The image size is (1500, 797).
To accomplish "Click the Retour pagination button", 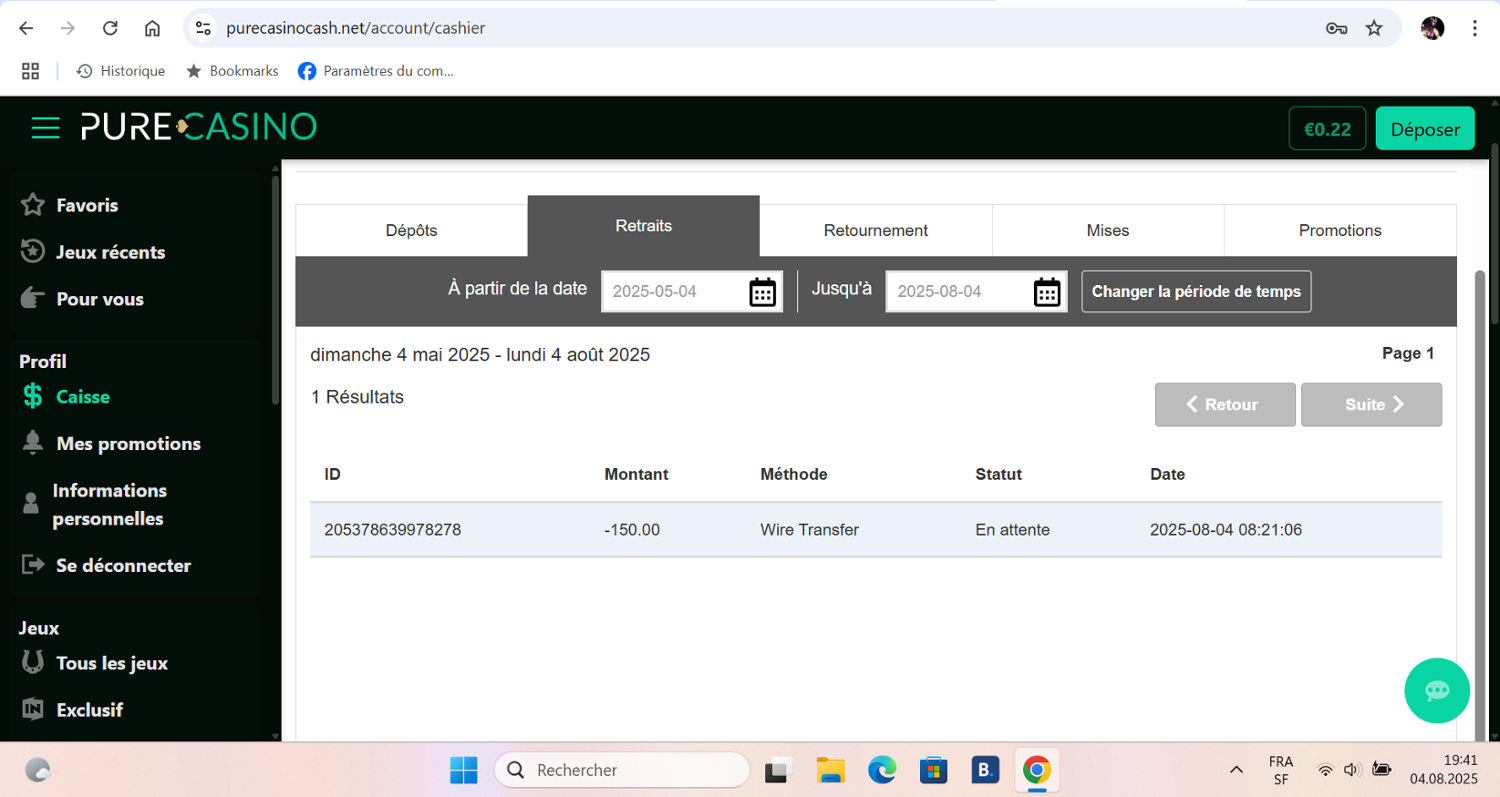I will pyautogui.click(x=1225, y=405).
